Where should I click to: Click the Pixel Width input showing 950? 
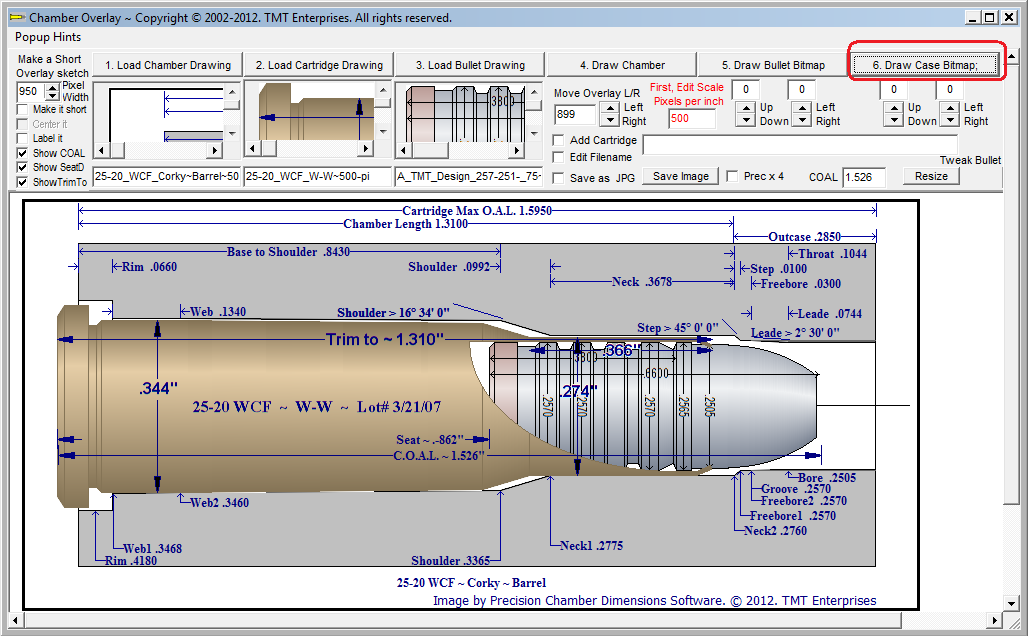(30, 91)
